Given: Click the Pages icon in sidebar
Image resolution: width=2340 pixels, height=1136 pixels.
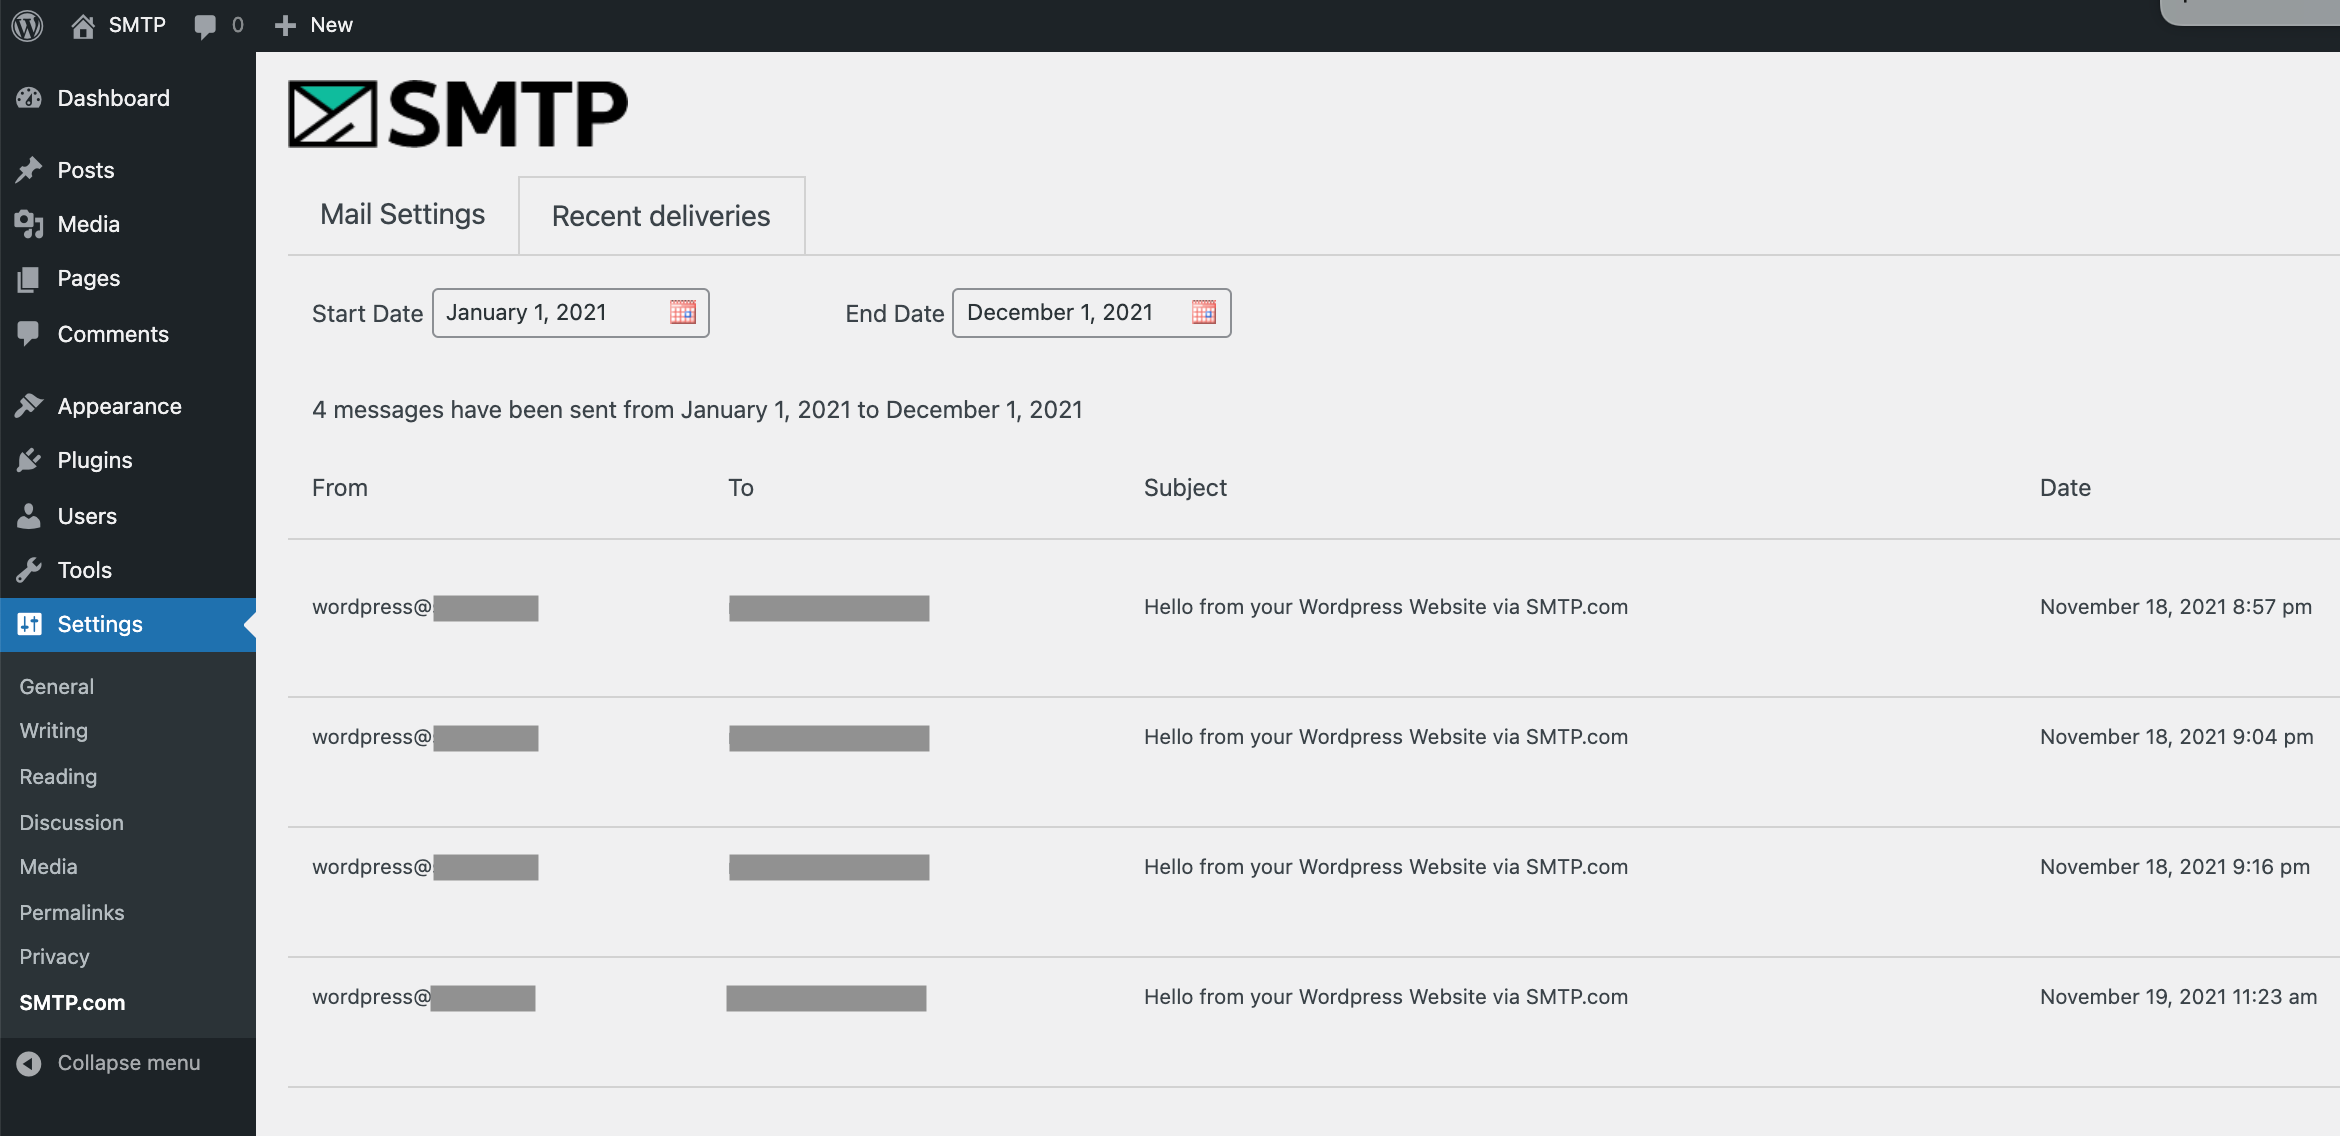Looking at the screenshot, I should (x=29, y=278).
